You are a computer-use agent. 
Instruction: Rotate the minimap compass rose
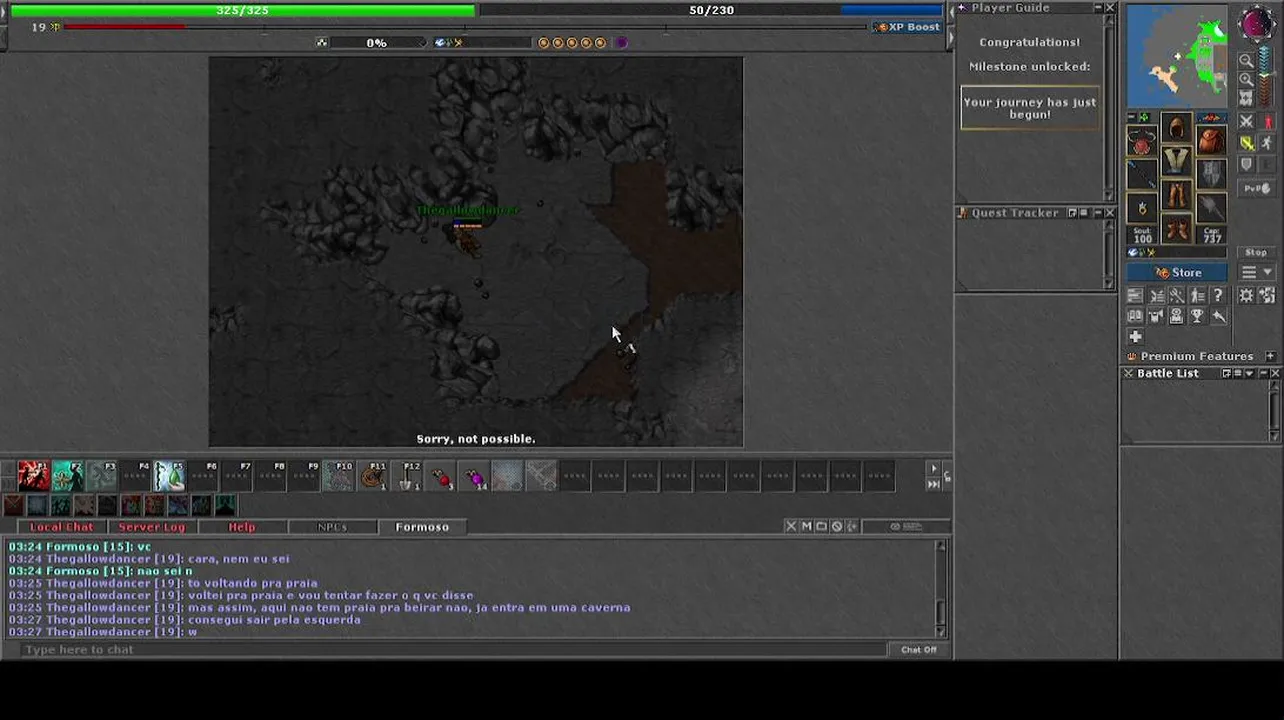(x=1257, y=24)
